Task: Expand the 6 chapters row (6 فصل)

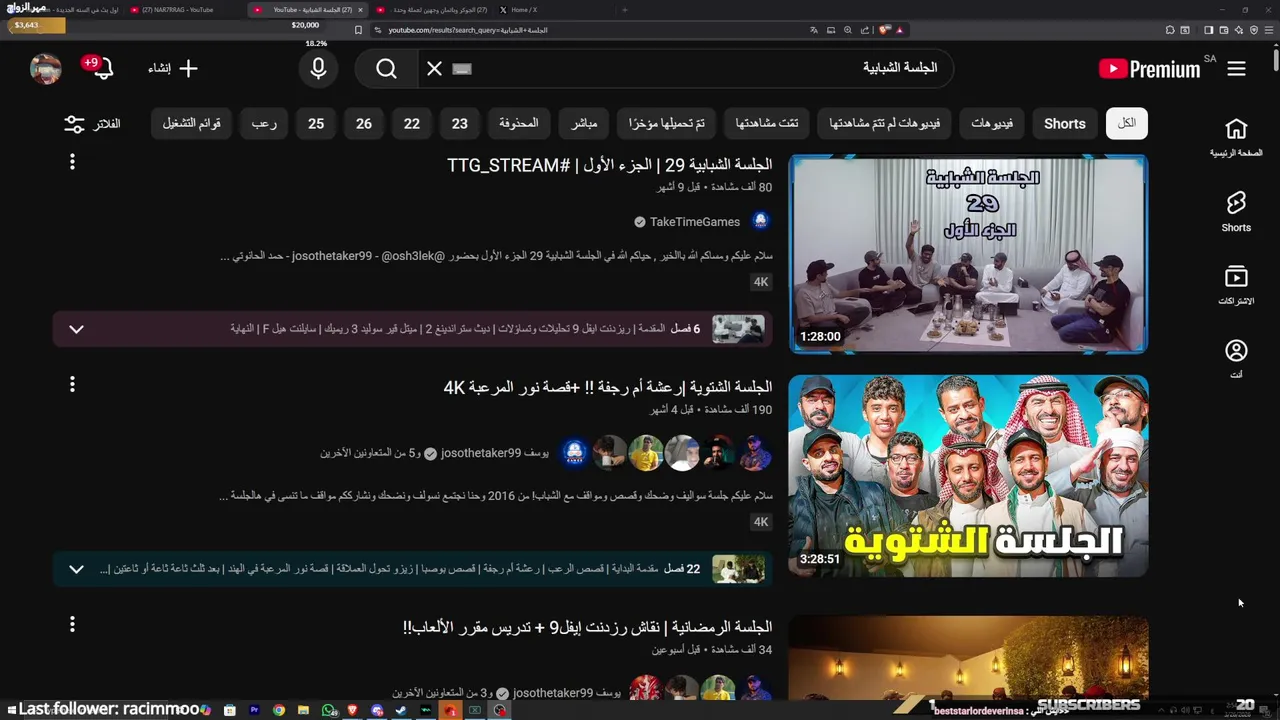Action: (x=412, y=329)
